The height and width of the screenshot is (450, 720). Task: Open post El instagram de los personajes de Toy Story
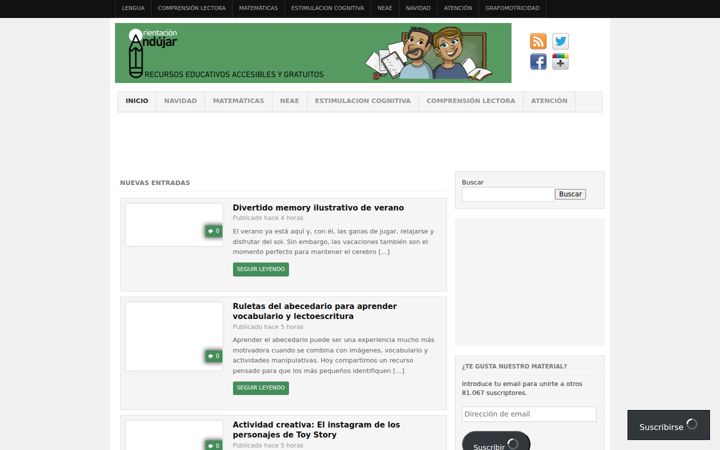click(x=316, y=430)
